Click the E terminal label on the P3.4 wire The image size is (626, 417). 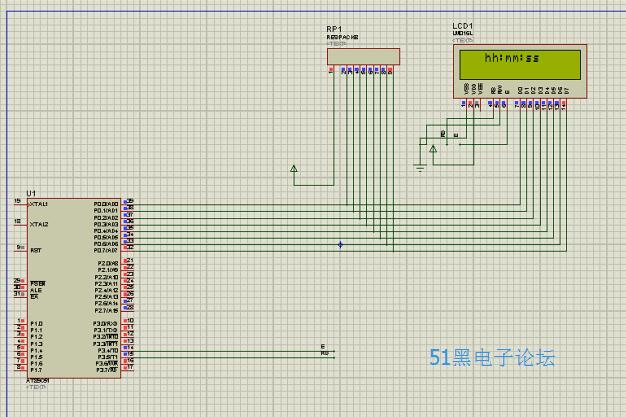tap(323, 346)
